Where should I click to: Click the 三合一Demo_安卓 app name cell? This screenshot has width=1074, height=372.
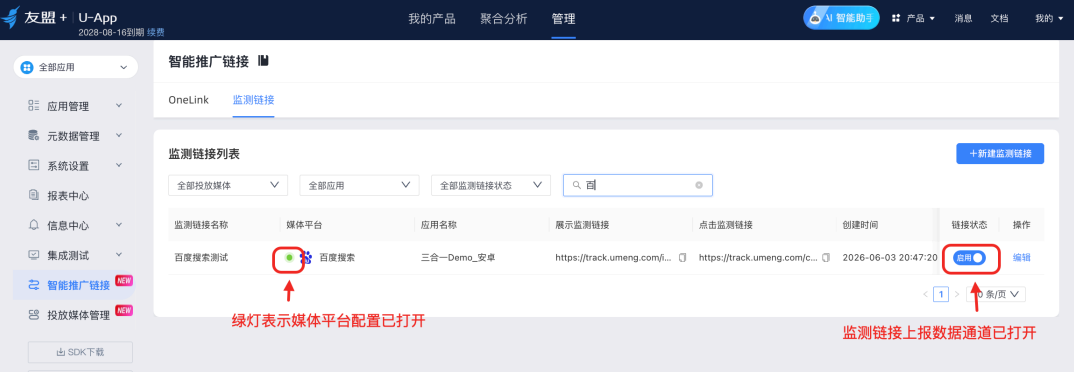coord(459,258)
